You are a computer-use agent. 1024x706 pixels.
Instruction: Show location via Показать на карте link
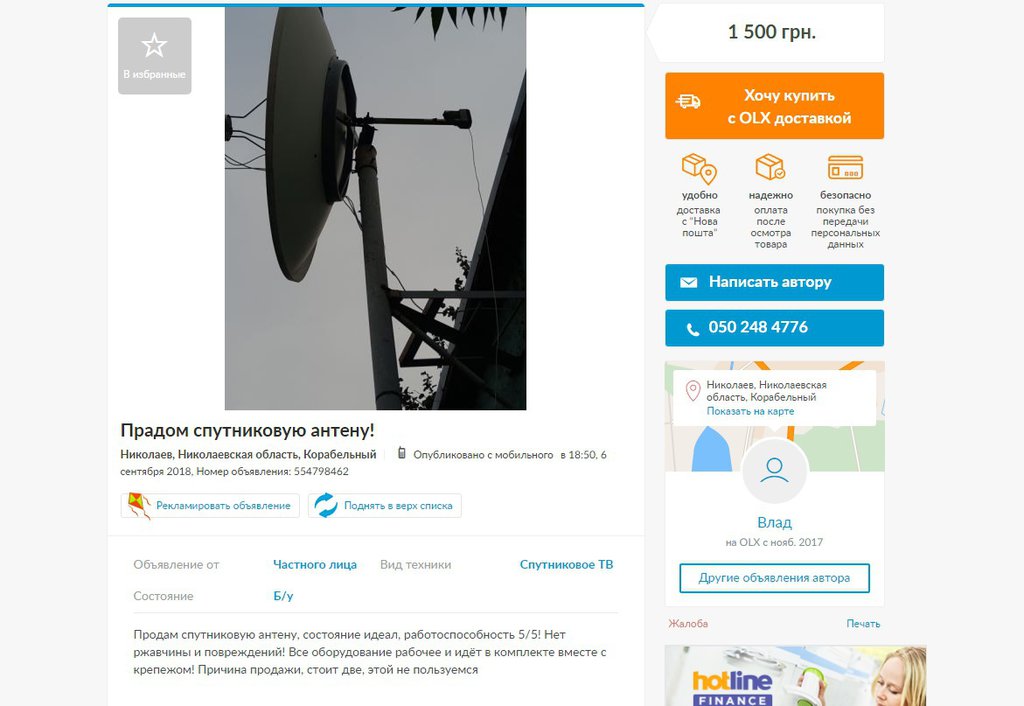(750, 411)
